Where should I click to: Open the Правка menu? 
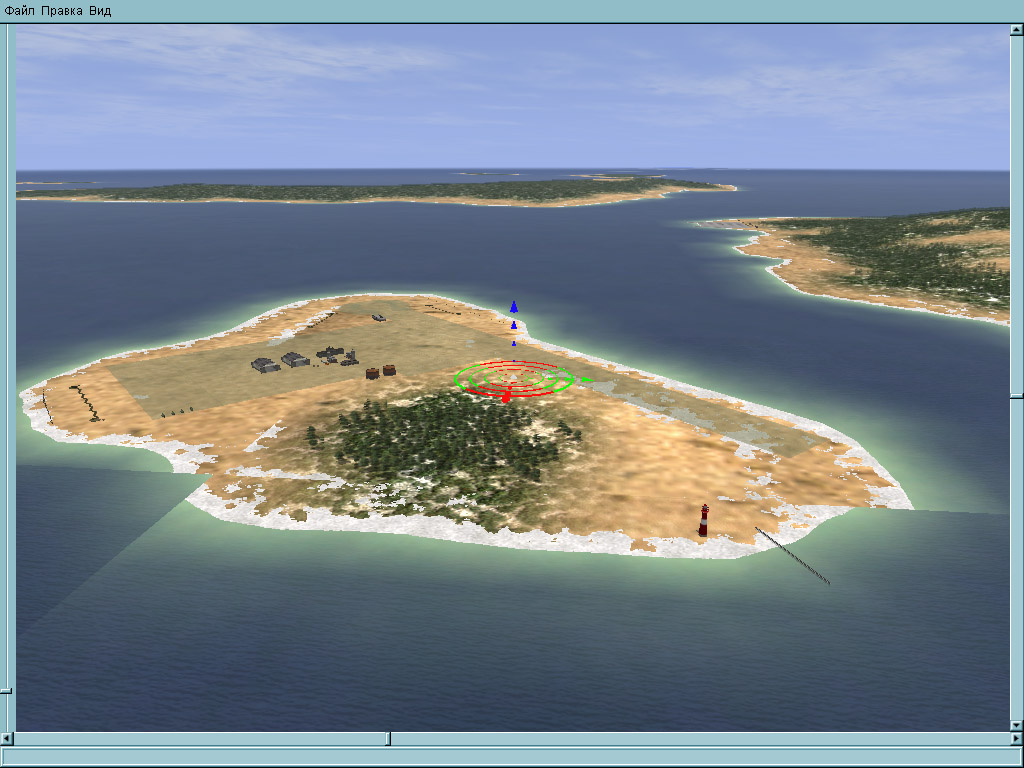[62, 11]
